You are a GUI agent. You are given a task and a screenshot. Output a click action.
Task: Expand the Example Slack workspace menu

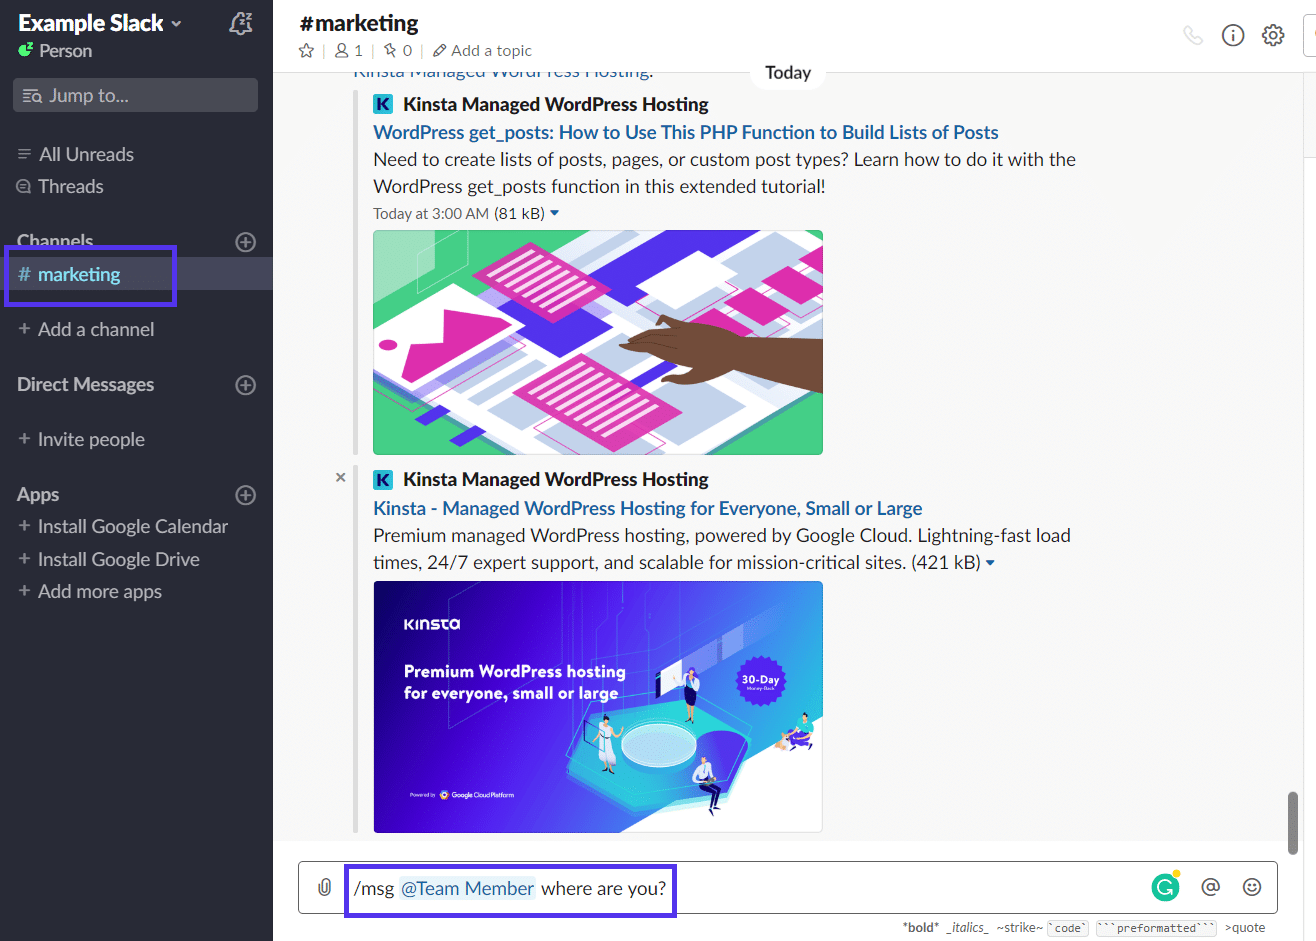95,22
